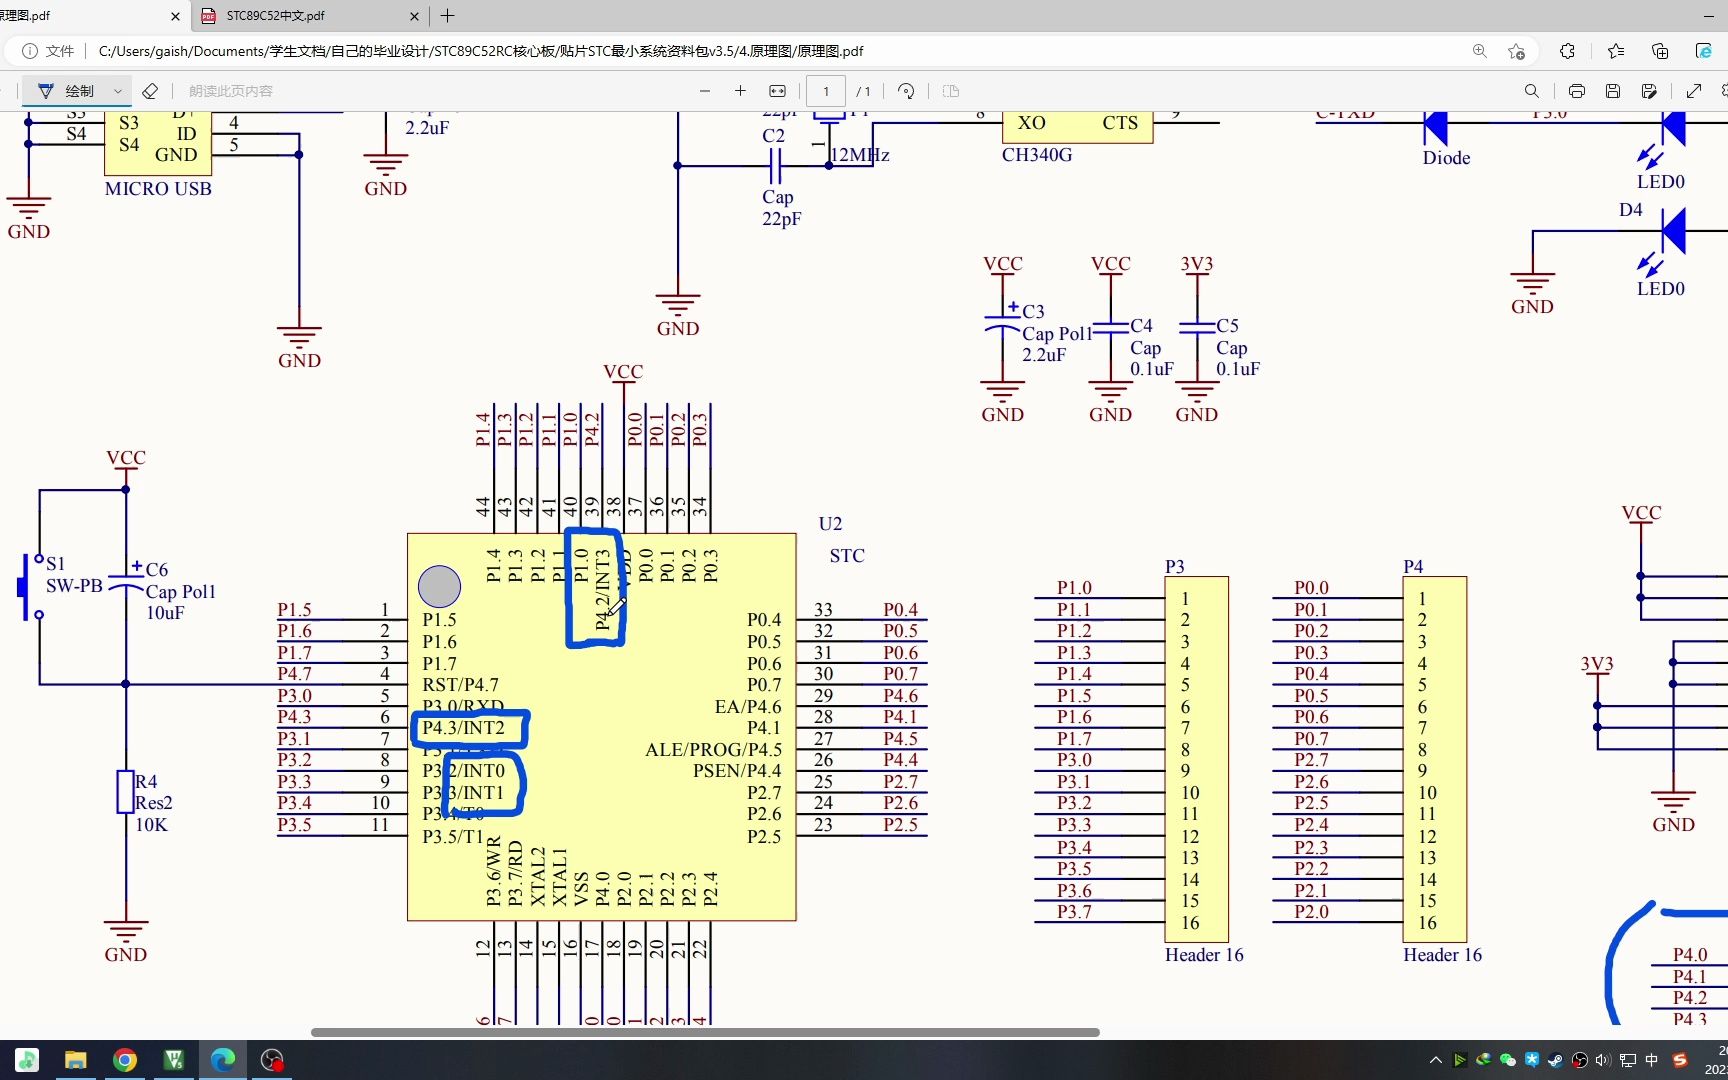Click the PSEN/P4.4 pin label
Screen dimensions: 1728x1080
[737, 771]
